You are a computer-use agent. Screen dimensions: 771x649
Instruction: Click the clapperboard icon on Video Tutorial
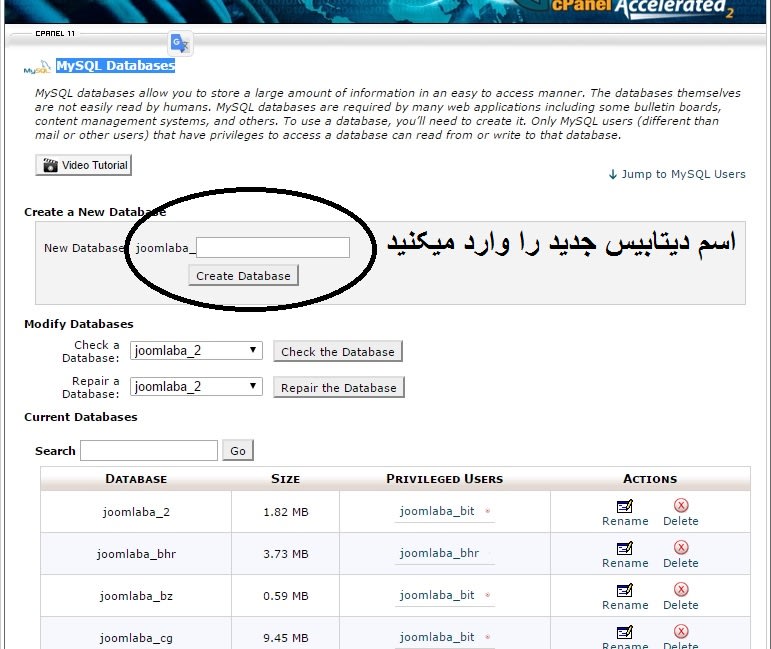point(50,165)
